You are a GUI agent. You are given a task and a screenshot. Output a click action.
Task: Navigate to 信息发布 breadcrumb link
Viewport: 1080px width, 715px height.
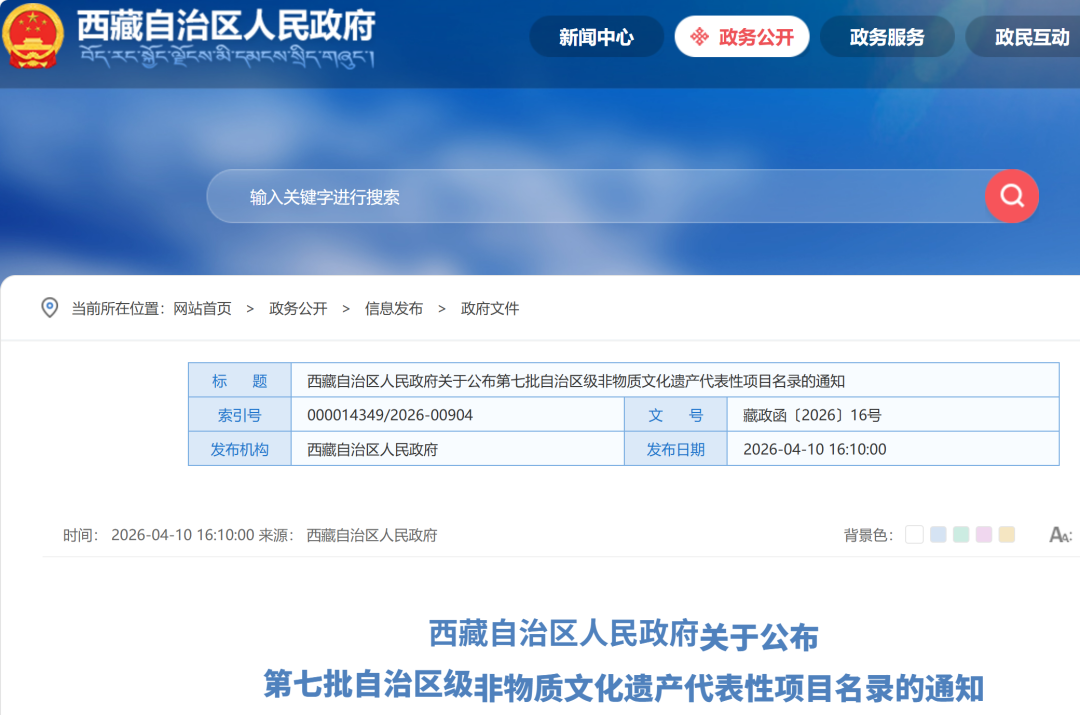(x=394, y=309)
